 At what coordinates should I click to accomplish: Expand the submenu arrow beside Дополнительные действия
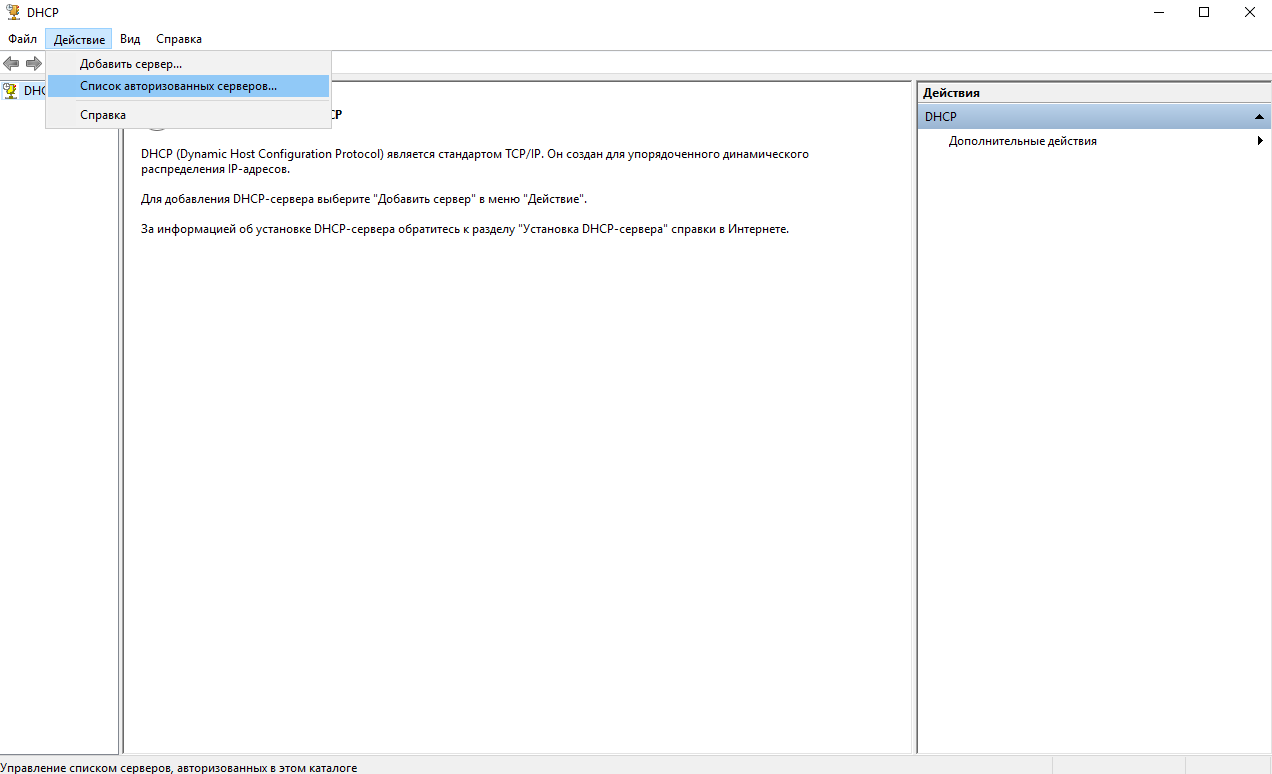[1260, 141]
